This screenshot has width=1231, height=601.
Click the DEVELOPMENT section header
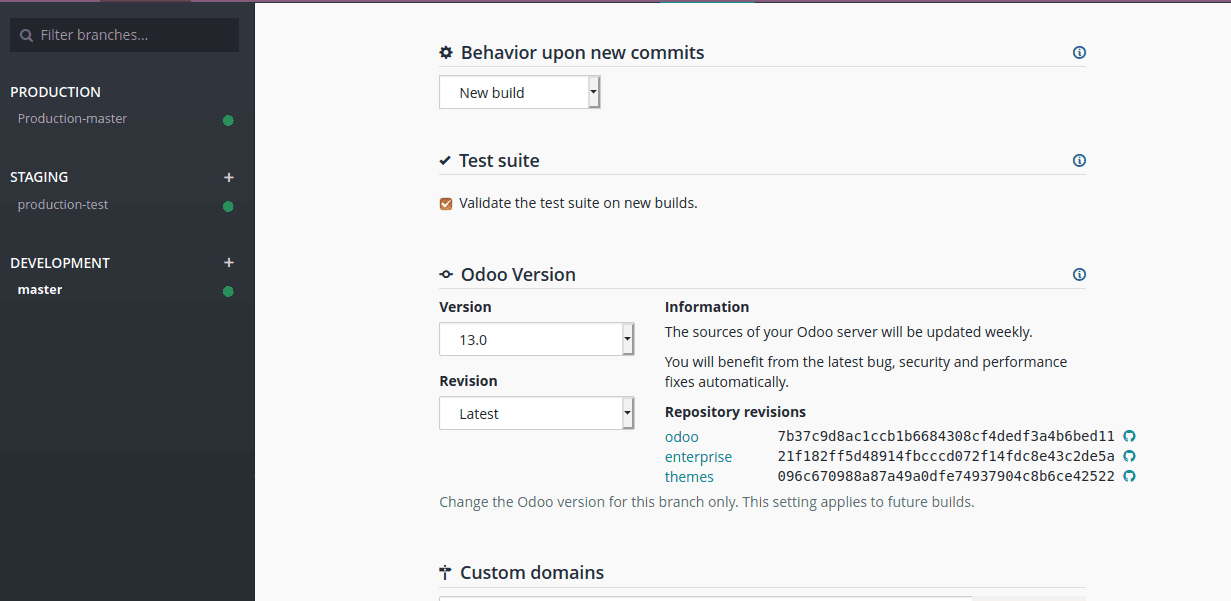pos(60,263)
